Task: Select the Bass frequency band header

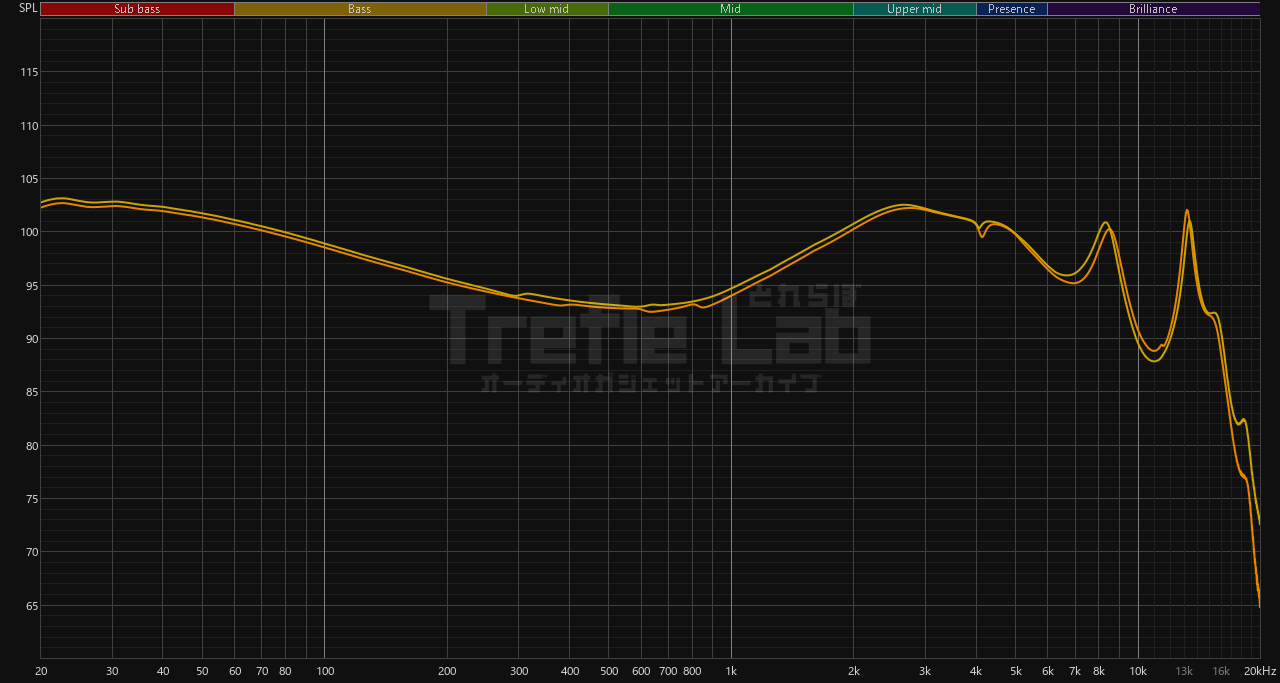Action: tap(360, 9)
